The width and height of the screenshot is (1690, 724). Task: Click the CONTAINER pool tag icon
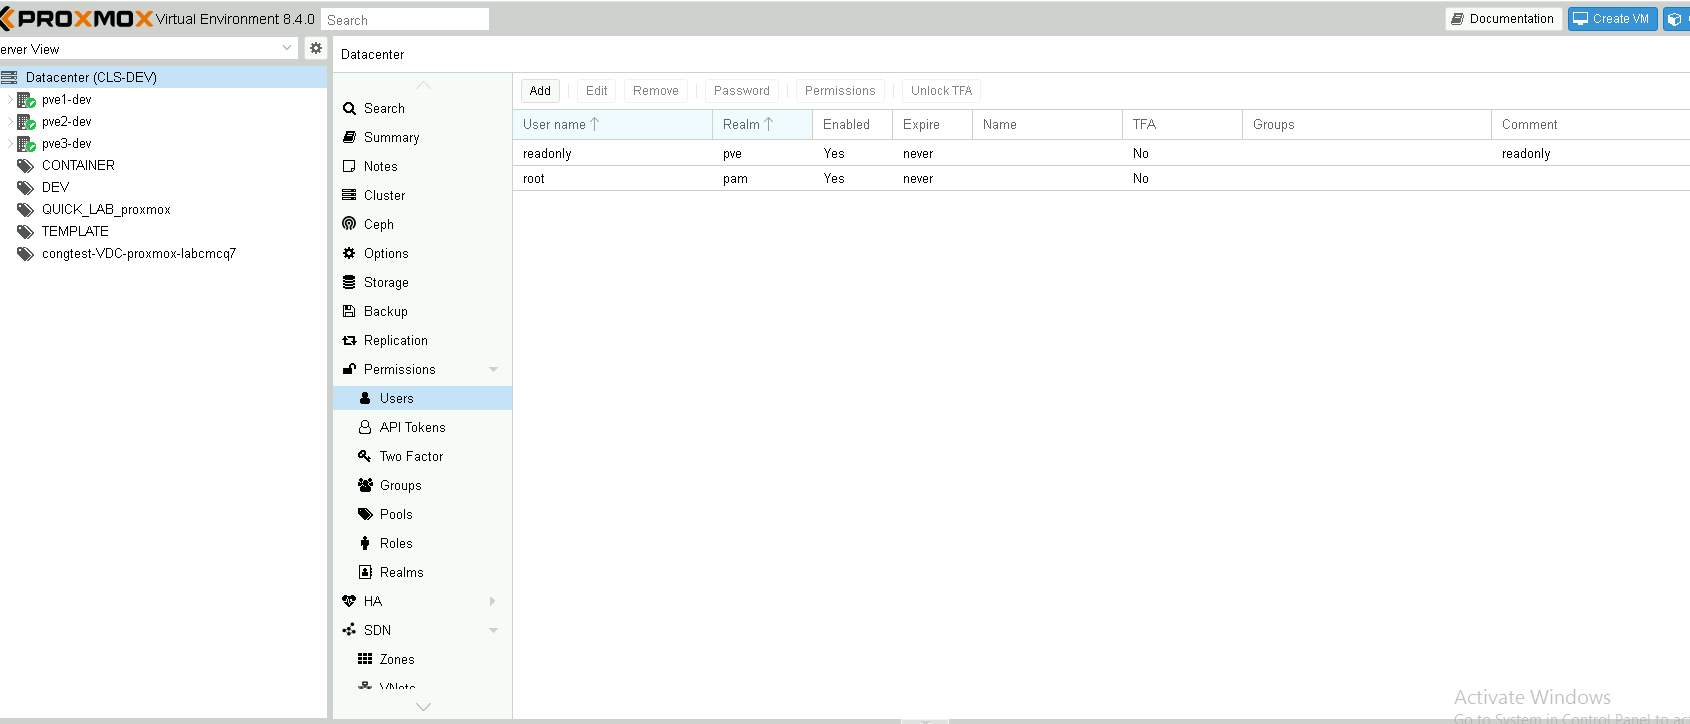coord(26,166)
